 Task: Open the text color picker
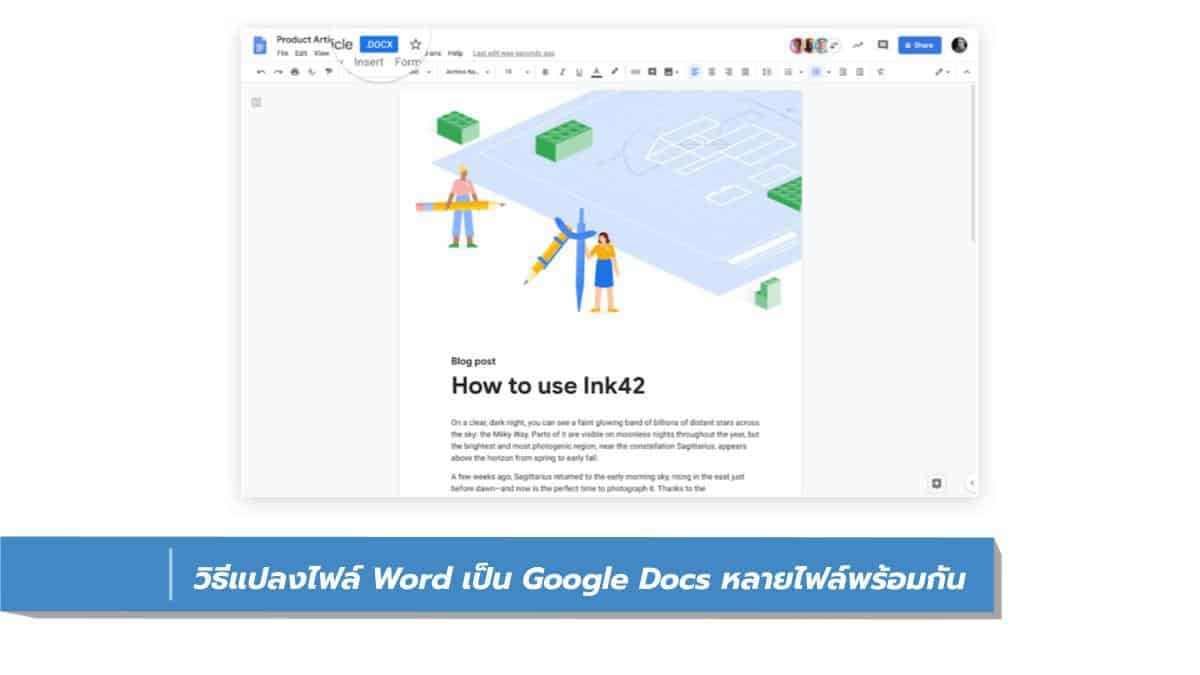pyautogui.click(x=597, y=72)
